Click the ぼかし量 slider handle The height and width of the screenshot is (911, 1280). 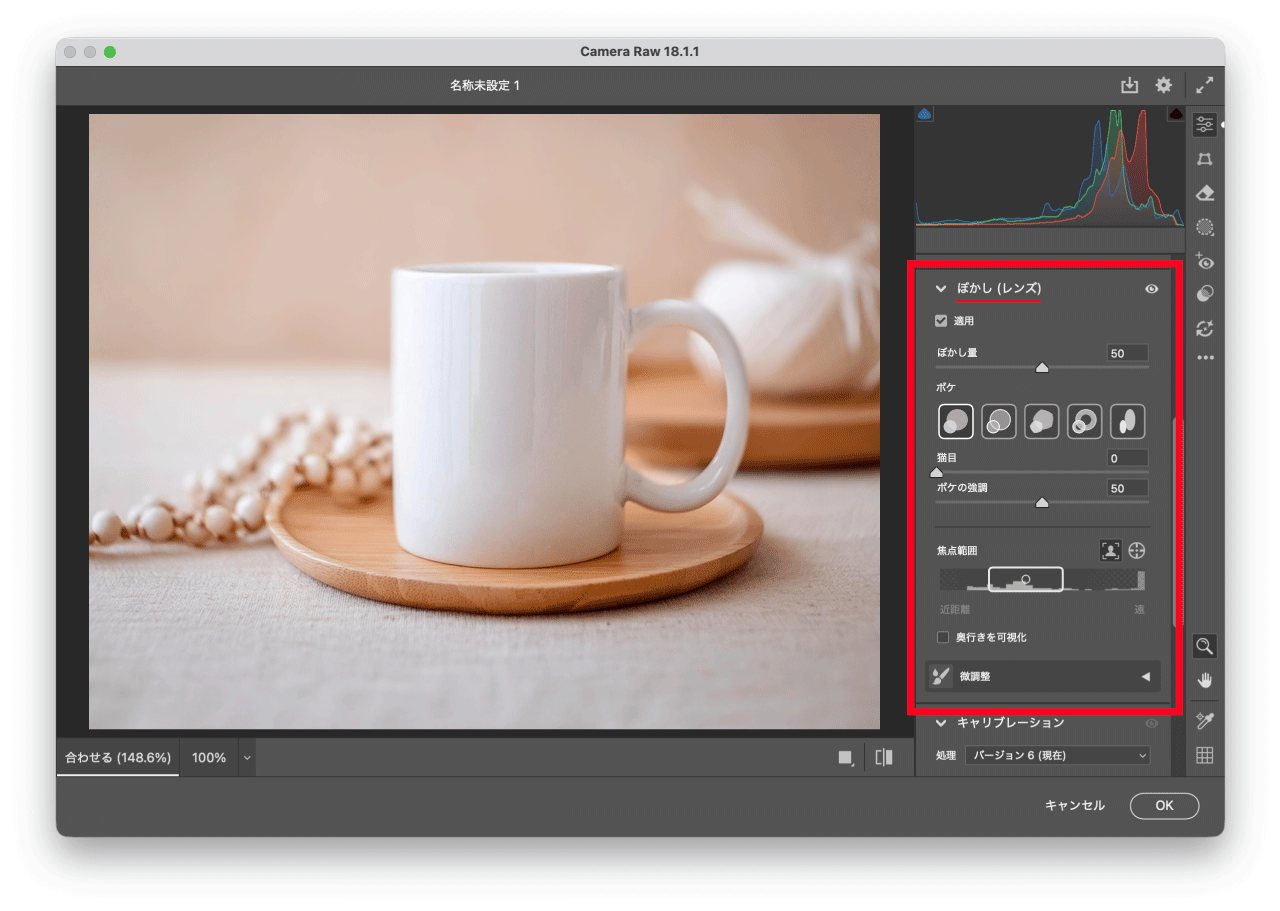(x=1041, y=368)
